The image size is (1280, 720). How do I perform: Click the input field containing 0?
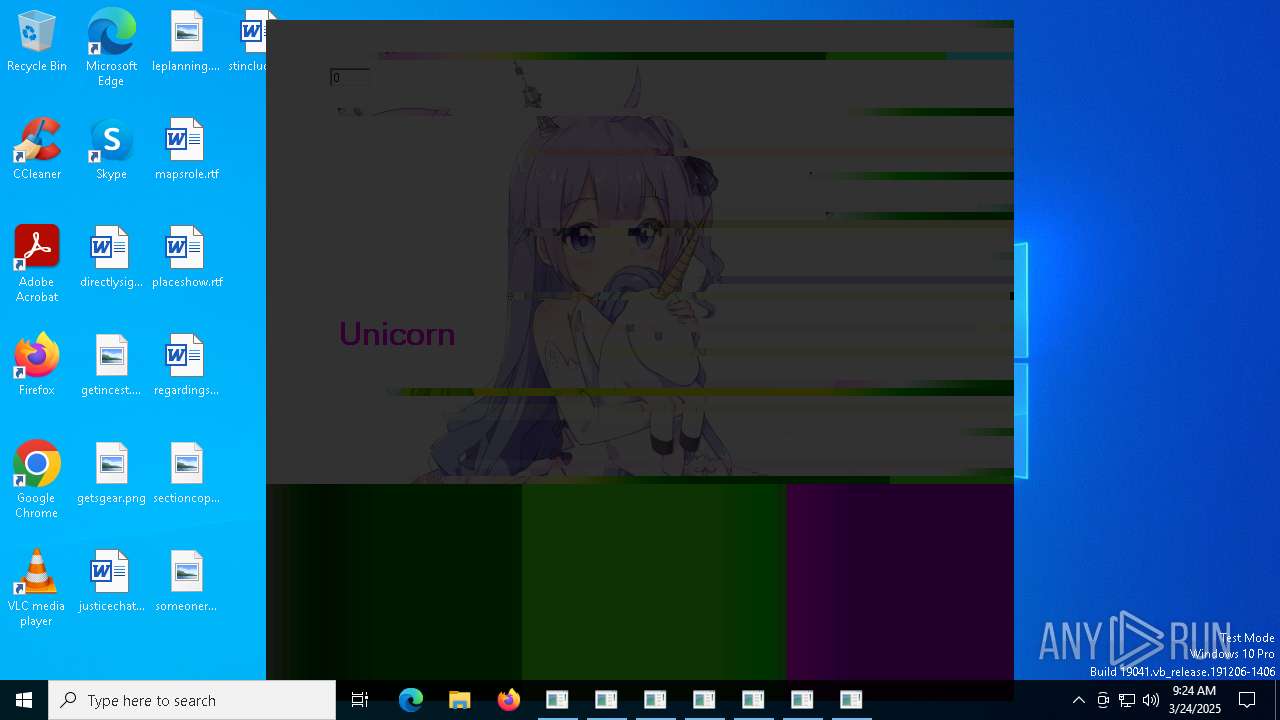point(350,77)
